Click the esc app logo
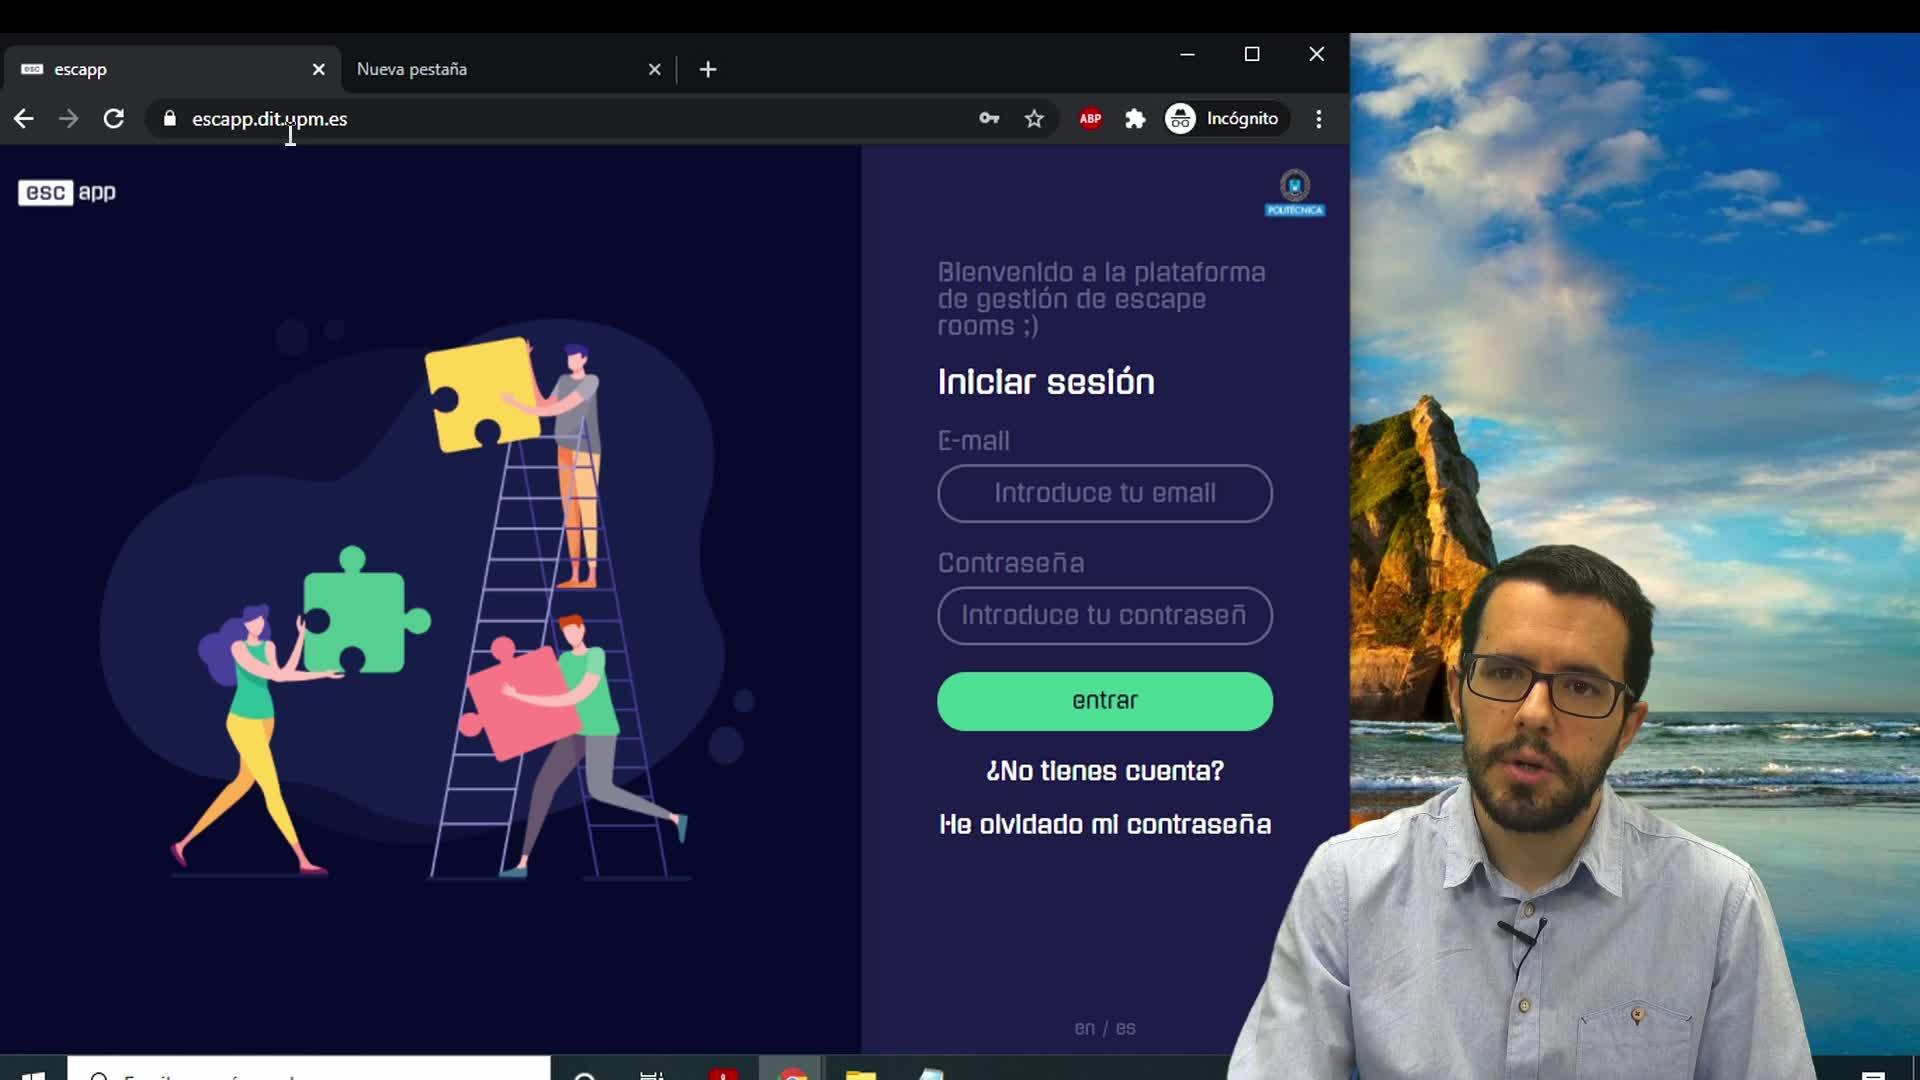 pos(67,192)
